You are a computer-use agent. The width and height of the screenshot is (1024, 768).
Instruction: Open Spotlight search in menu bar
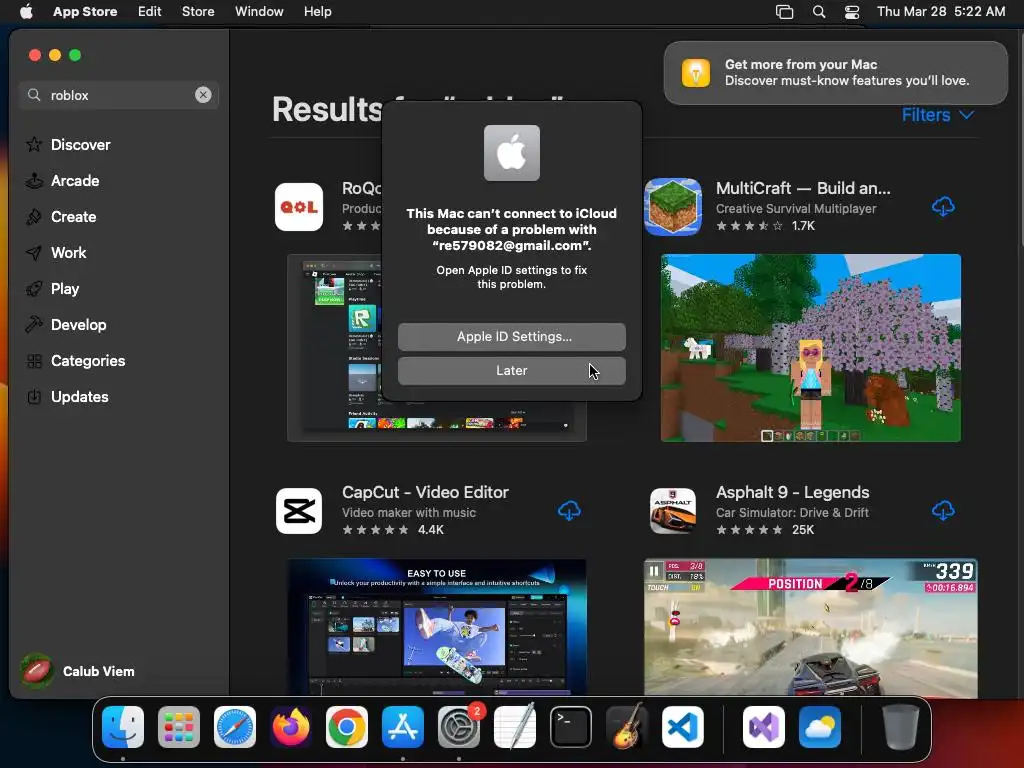click(x=818, y=11)
